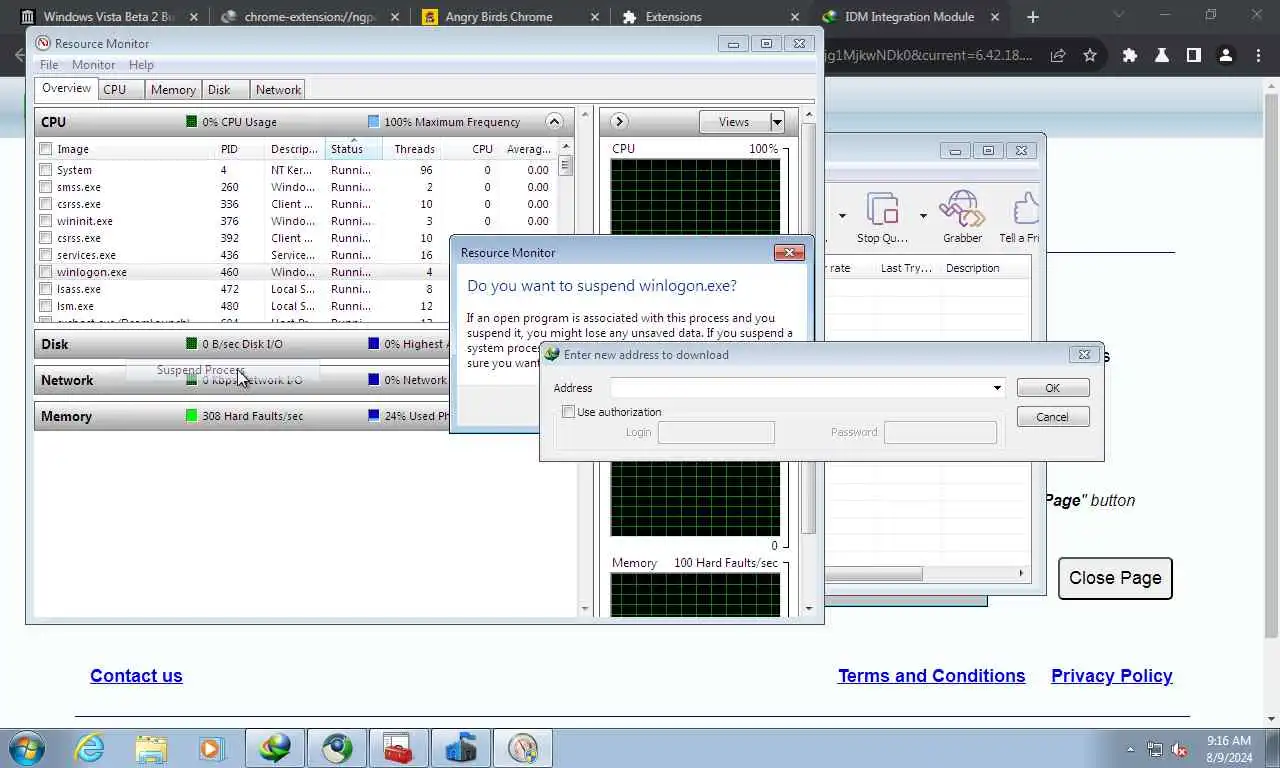The height and width of the screenshot is (768, 1280).
Task: Check the winlogon.exe checkbox
Action: [x=45, y=272]
